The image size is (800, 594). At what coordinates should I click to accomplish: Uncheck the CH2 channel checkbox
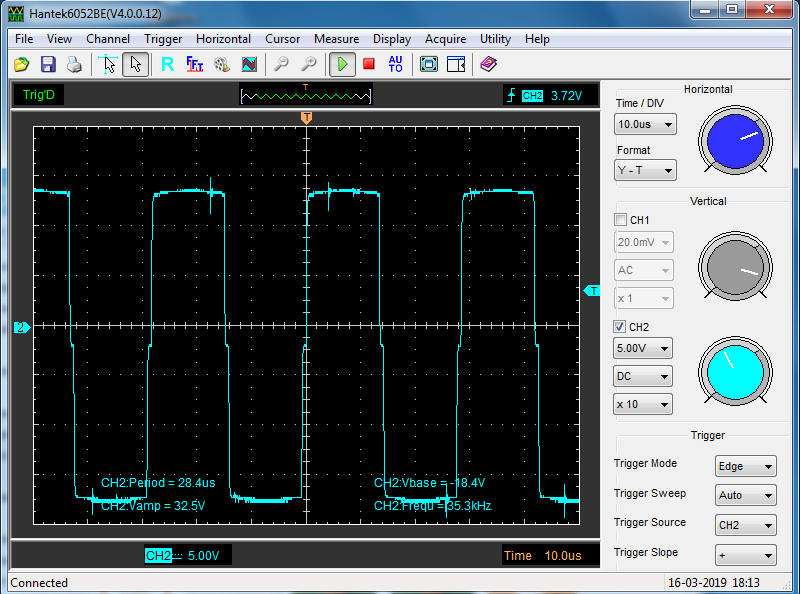[x=619, y=327]
